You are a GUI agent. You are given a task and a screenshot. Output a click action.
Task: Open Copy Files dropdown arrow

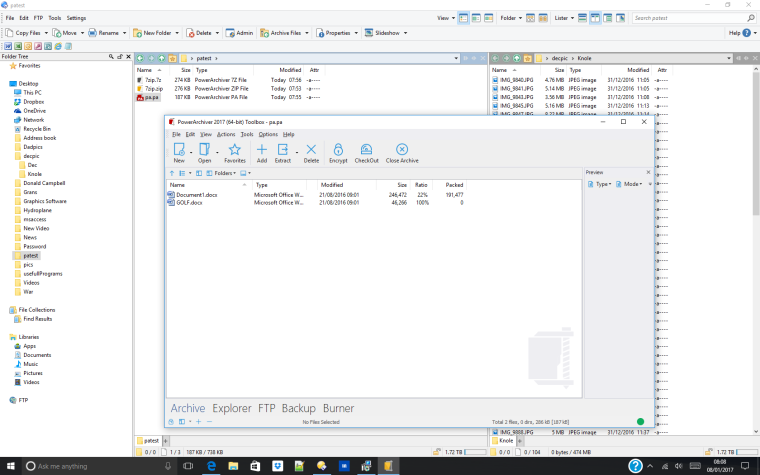[x=46, y=33]
